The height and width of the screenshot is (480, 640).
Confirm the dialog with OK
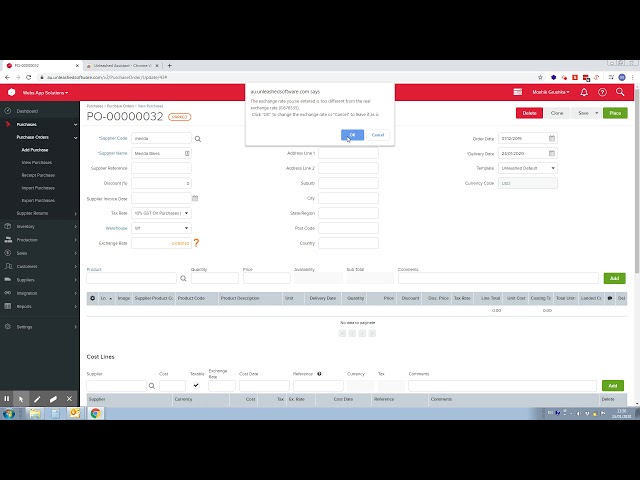point(352,135)
